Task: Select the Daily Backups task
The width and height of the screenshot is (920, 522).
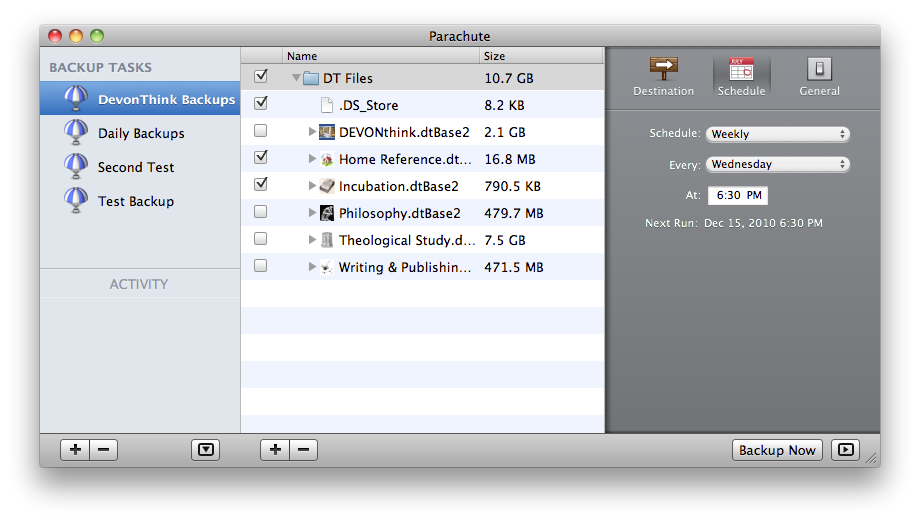Action: (140, 133)
